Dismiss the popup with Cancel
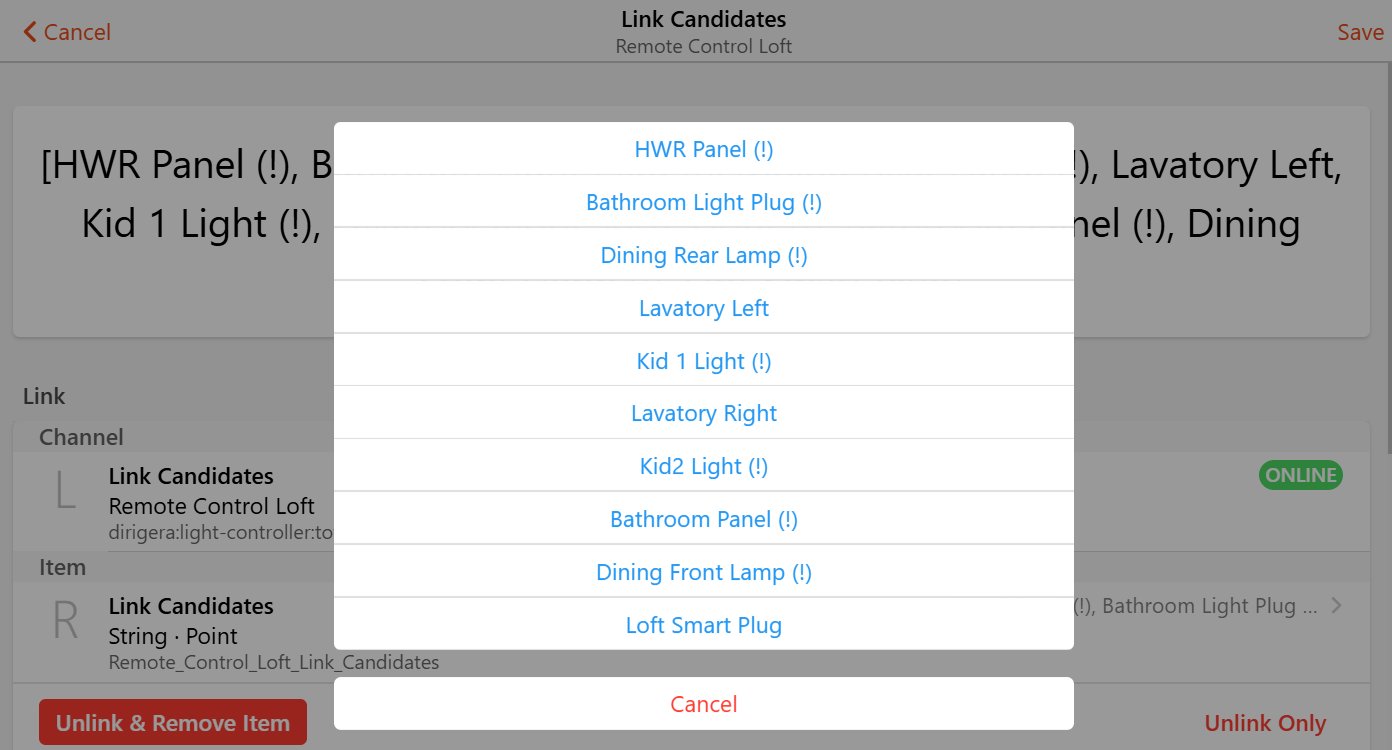Screen dimensions: 1392x750 pos(703,703)
